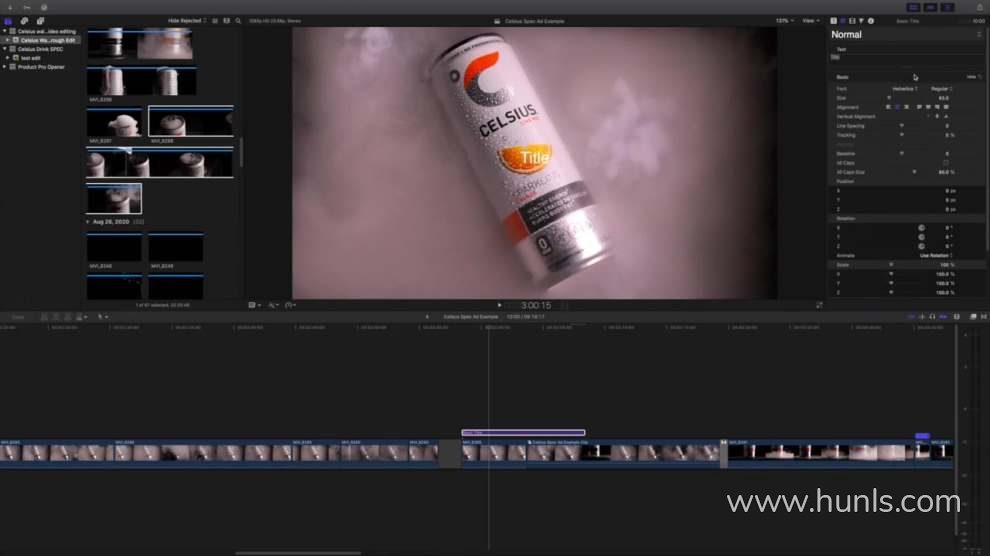Viewport: 990px width, 556px height.
Task: Set vertical alignment to bottom
Action: point(946,117)
